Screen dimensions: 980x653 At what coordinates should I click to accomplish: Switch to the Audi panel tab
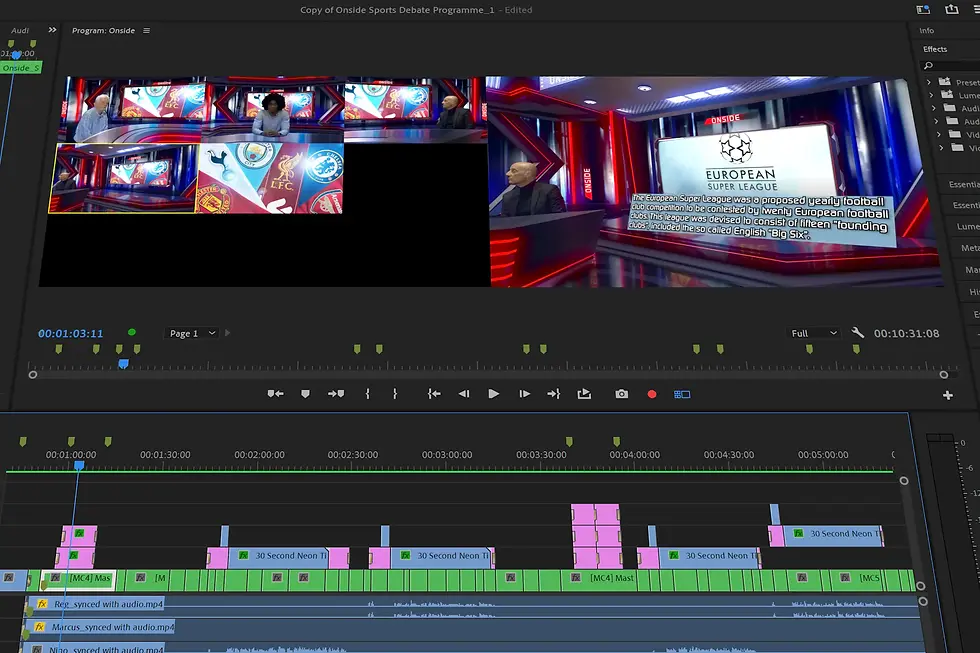coord(20,30)
